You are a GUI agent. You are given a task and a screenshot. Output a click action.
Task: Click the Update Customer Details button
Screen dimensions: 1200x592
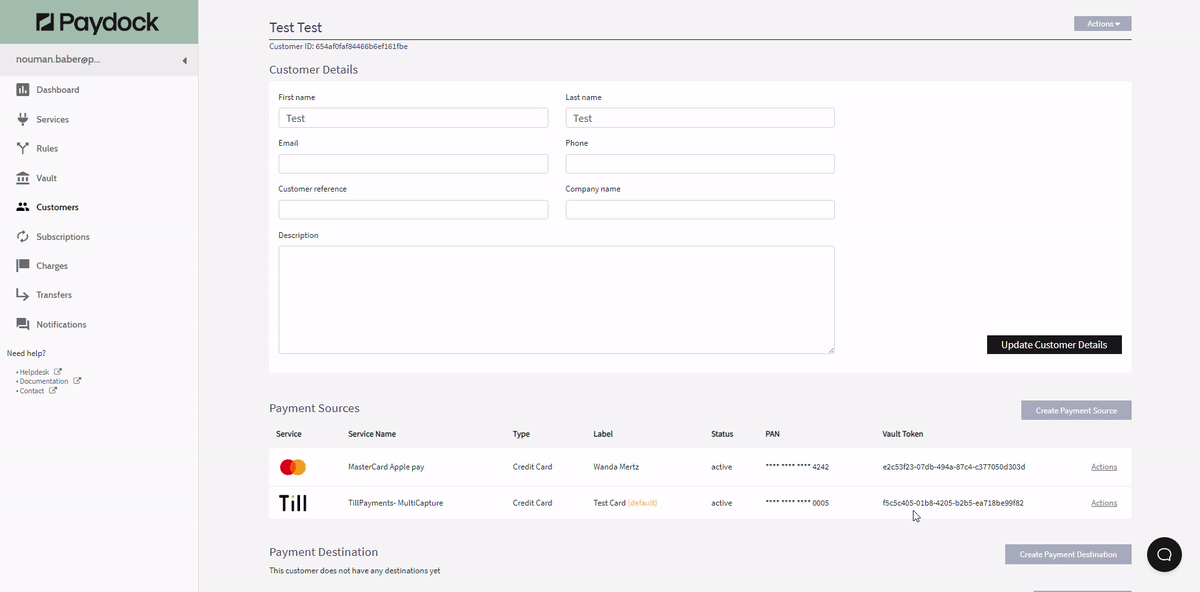point(1054,345)
